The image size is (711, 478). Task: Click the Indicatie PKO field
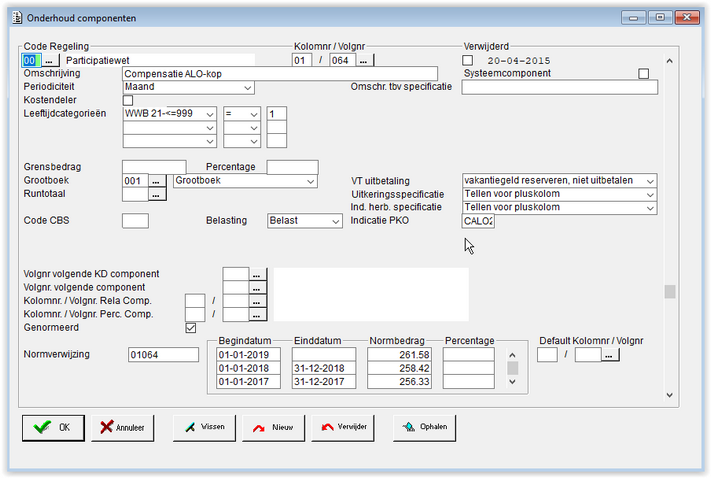pyautogui.click(x=478, y=221)
